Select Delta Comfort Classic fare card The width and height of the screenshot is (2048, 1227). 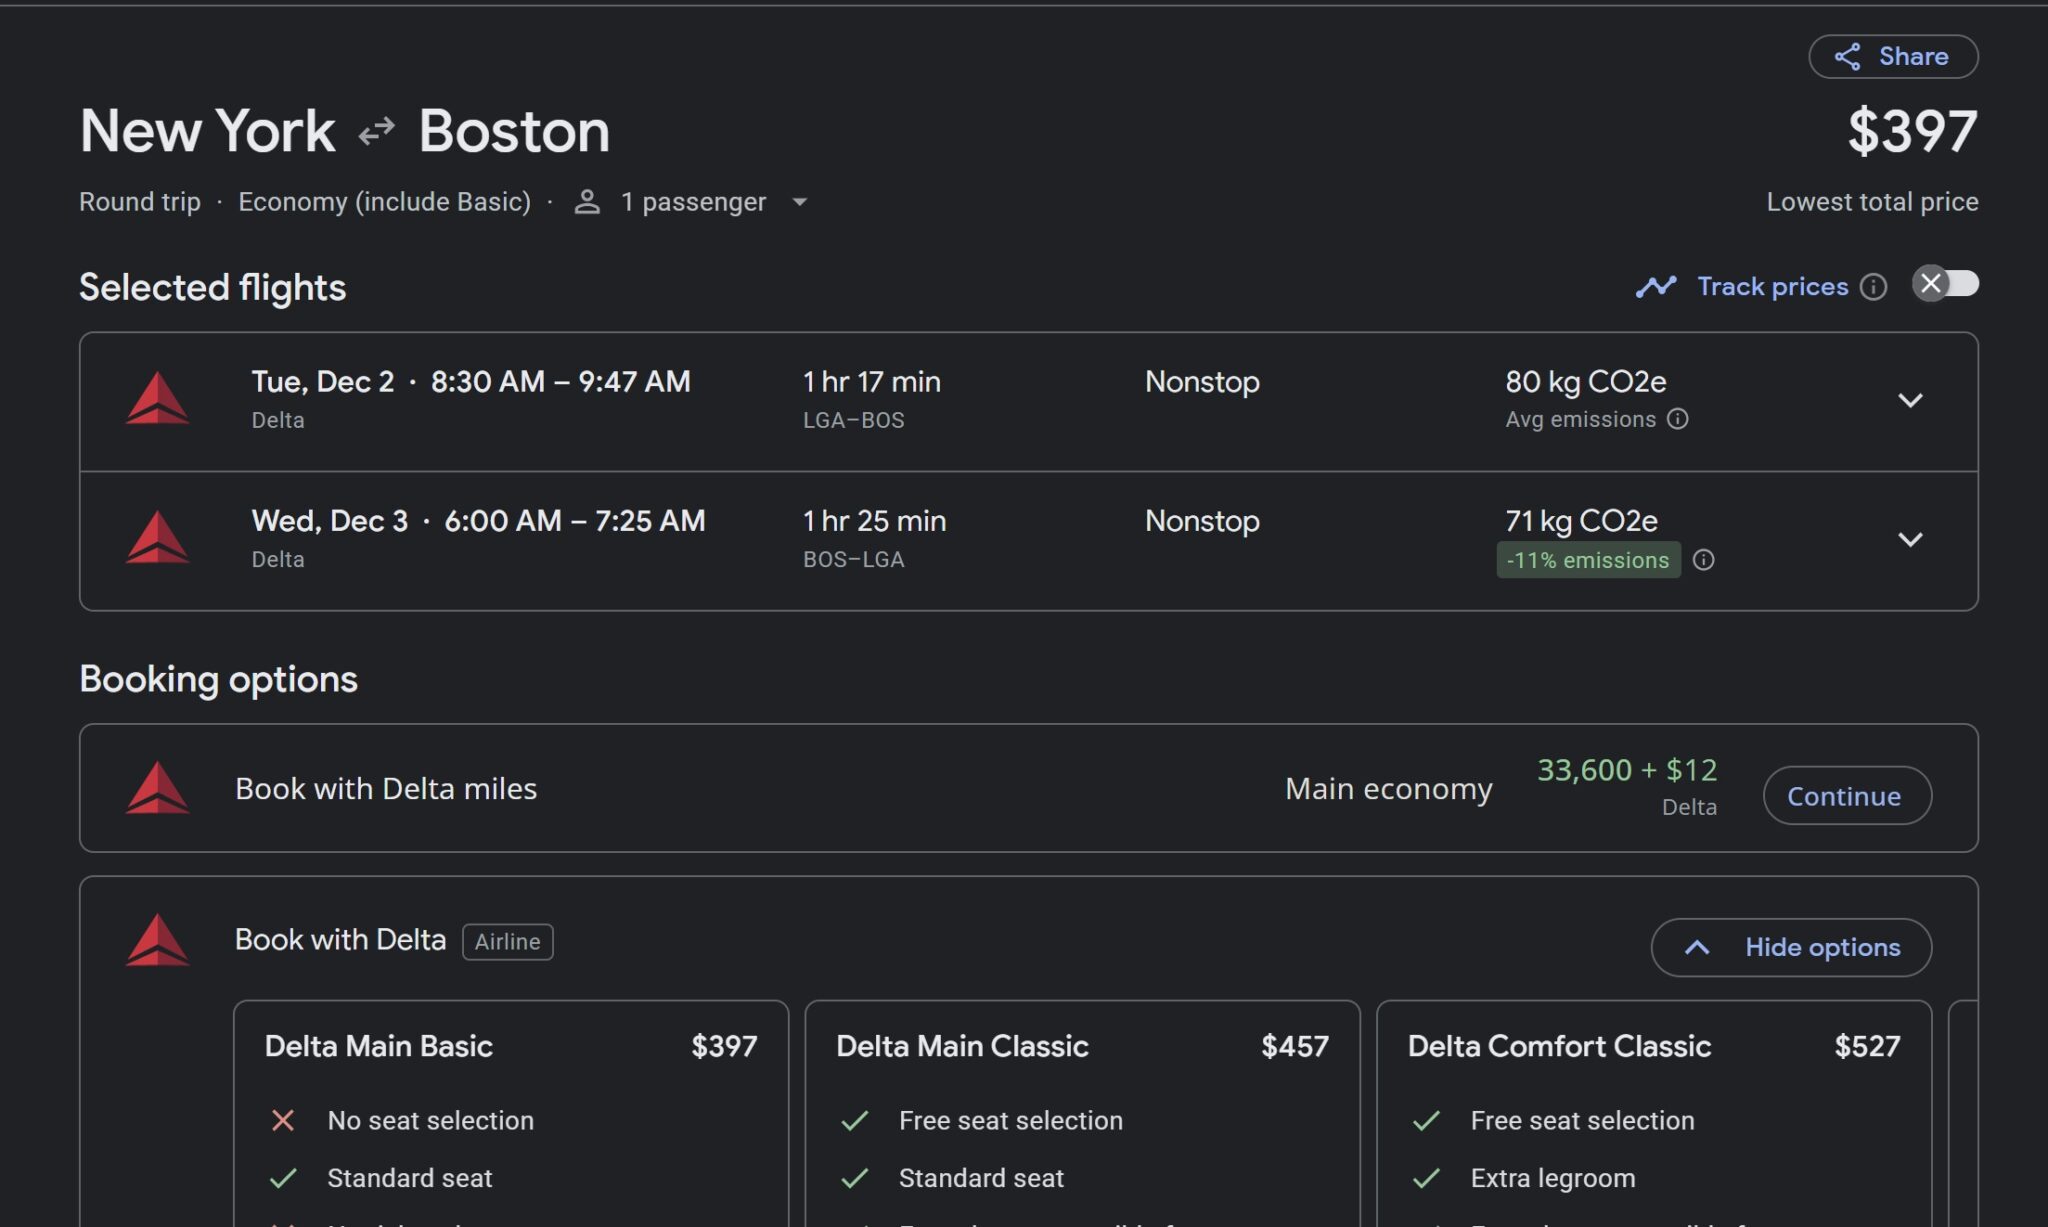[x=1653, y=1046]
